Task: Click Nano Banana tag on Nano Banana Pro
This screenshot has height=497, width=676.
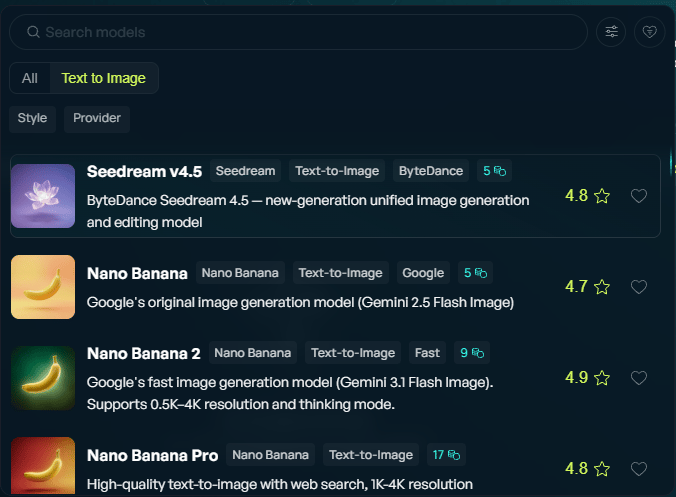Action: coord(270,455)
